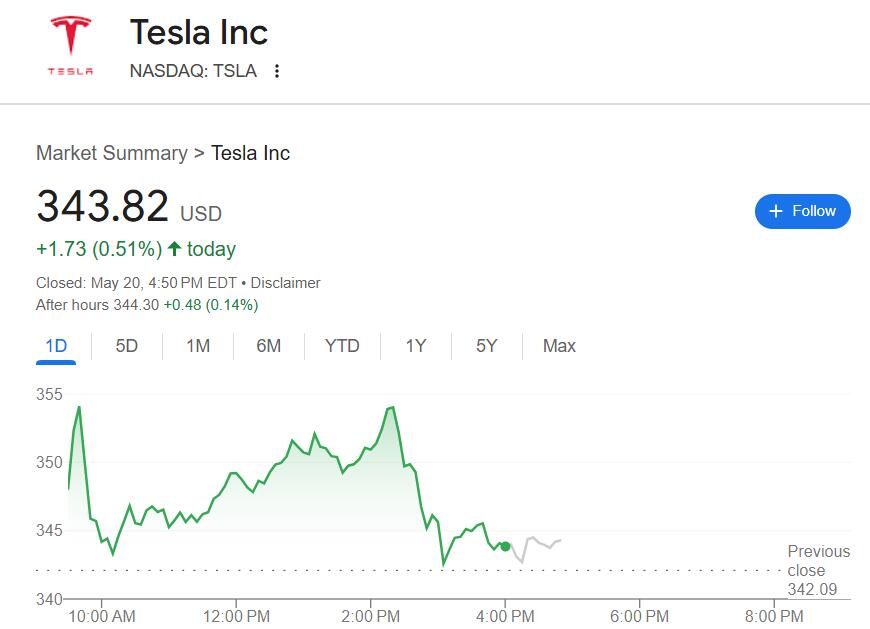Select the 5Y time range tab
Screen dimensions: 870x629
point(486,346)
